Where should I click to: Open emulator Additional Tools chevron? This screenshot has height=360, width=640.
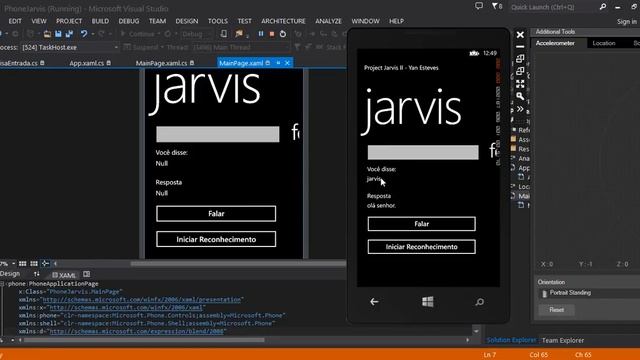[520, 109]
